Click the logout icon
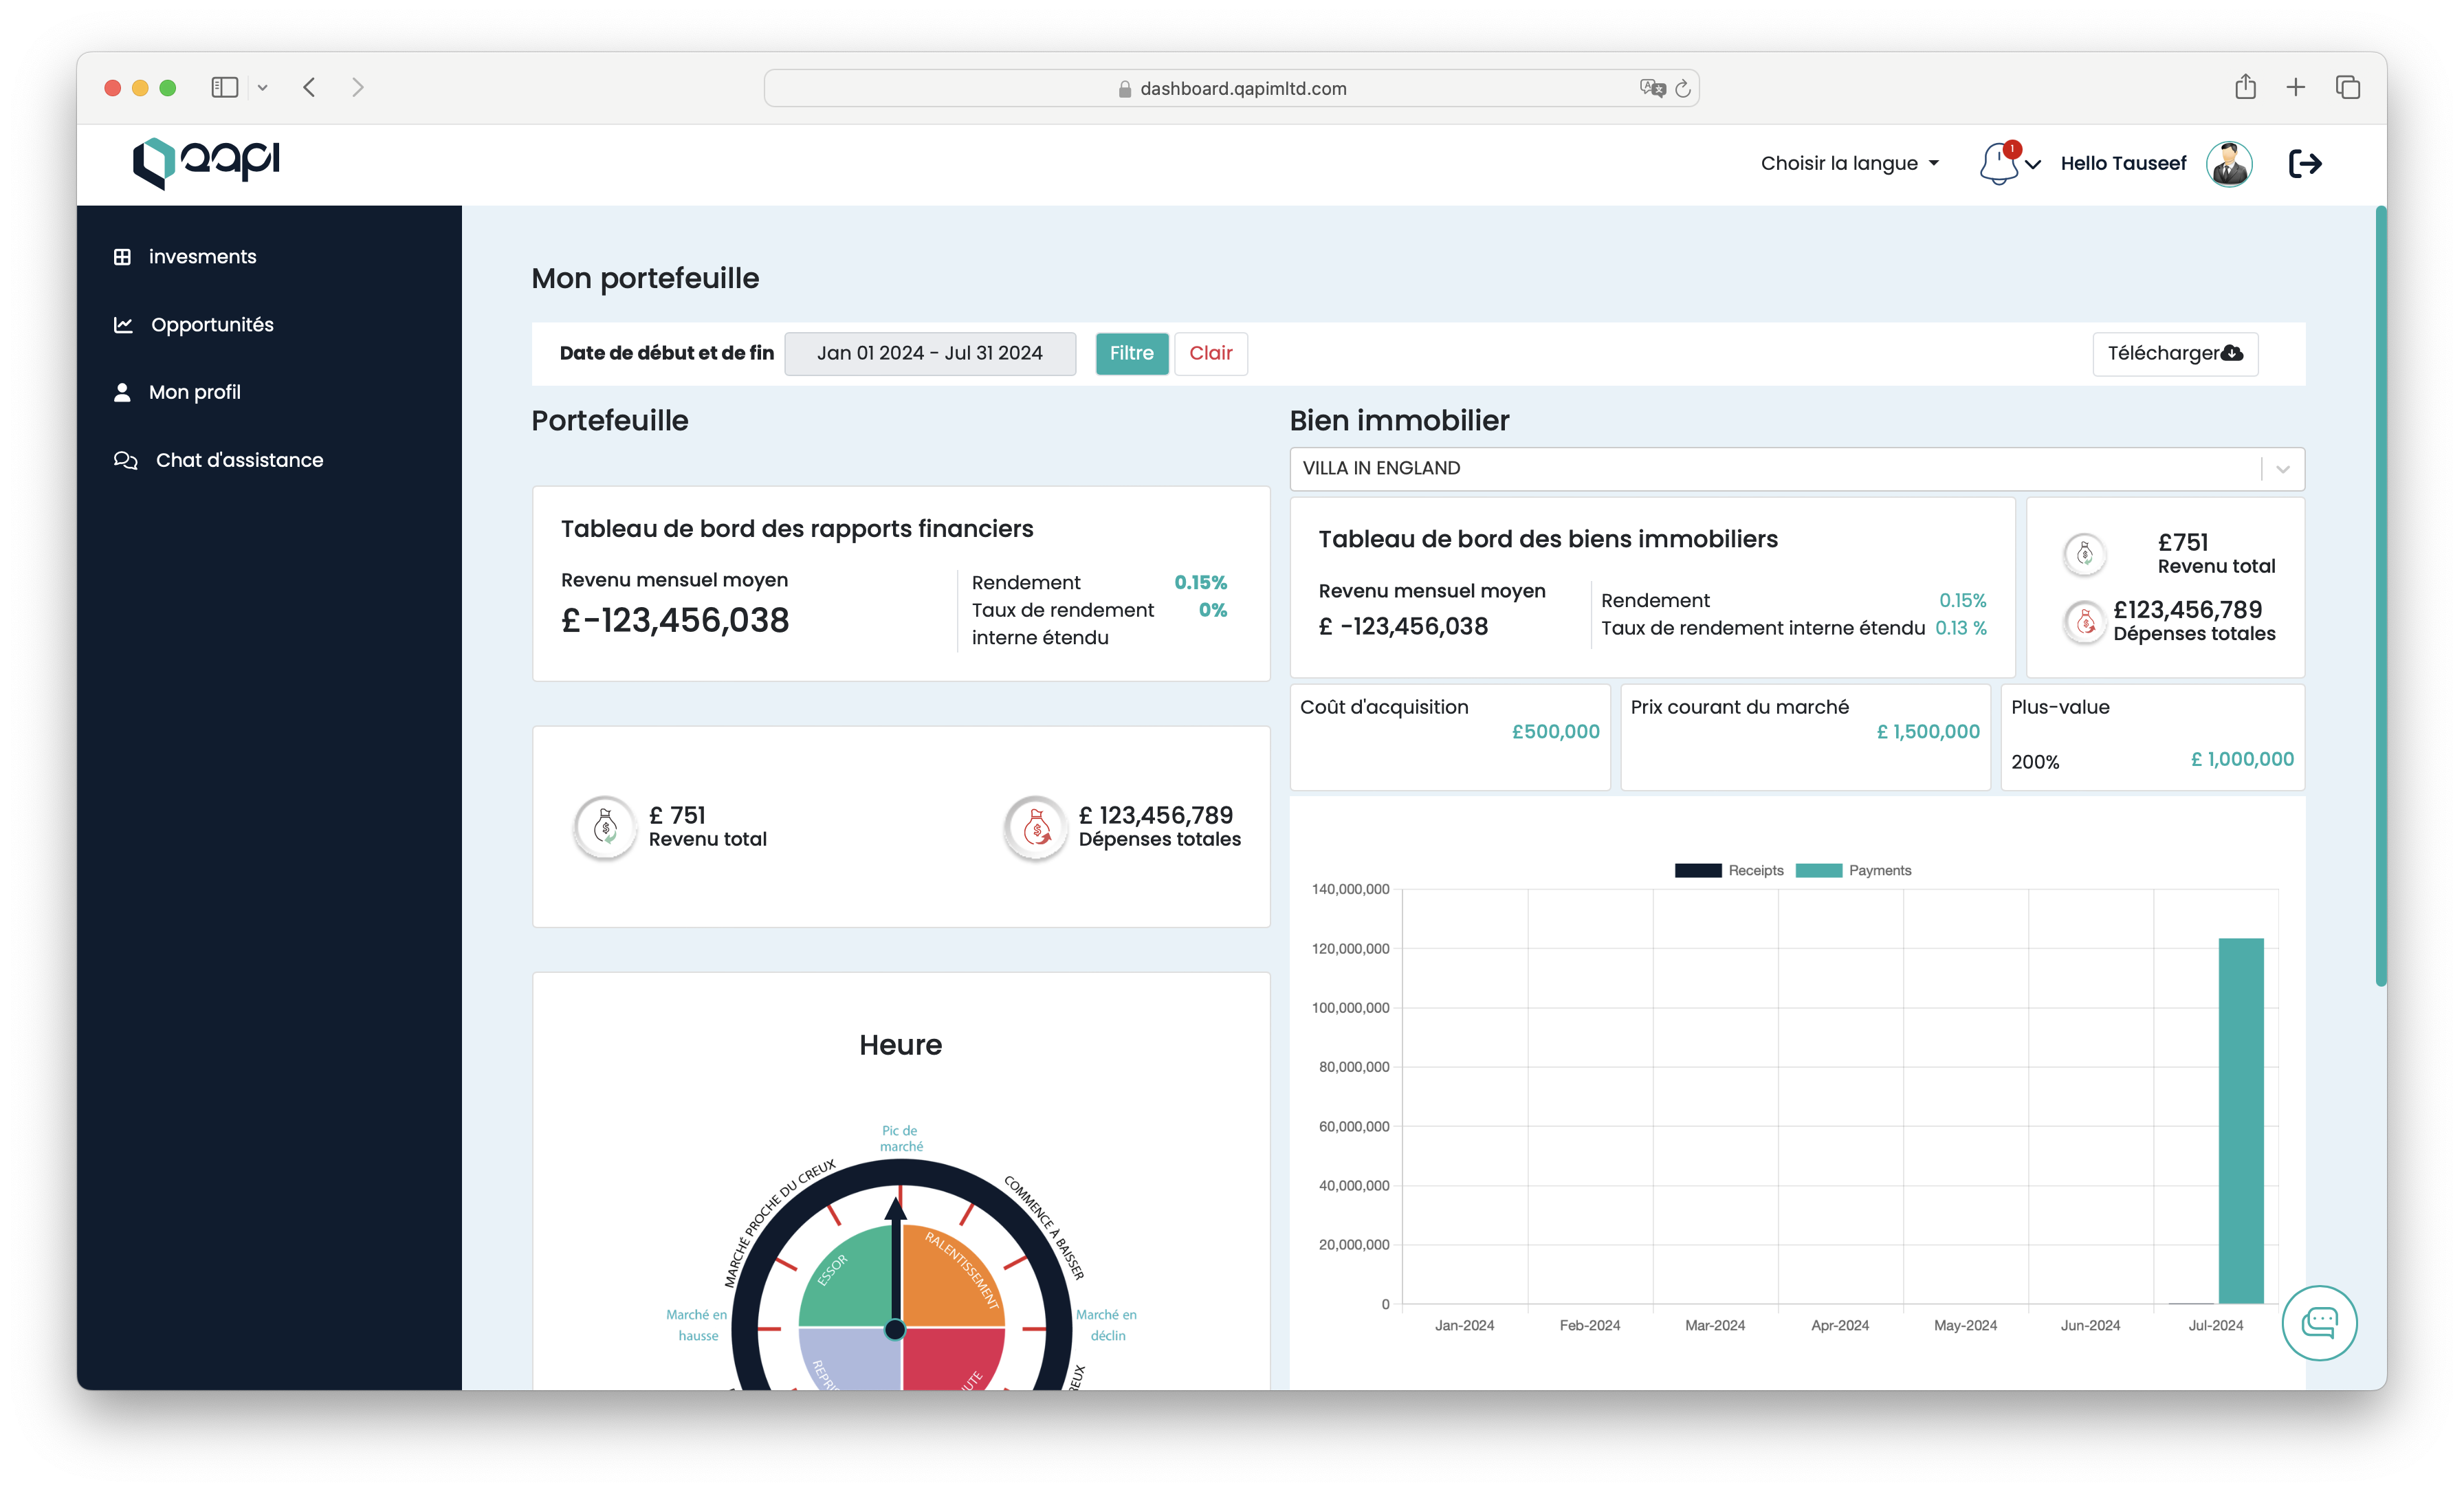 click(2306, 163)
